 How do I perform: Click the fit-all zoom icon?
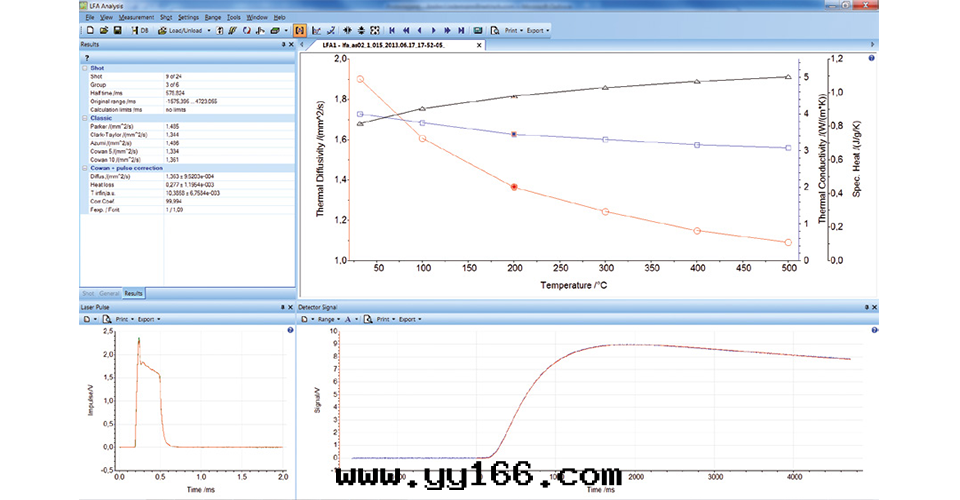[374, 30]
